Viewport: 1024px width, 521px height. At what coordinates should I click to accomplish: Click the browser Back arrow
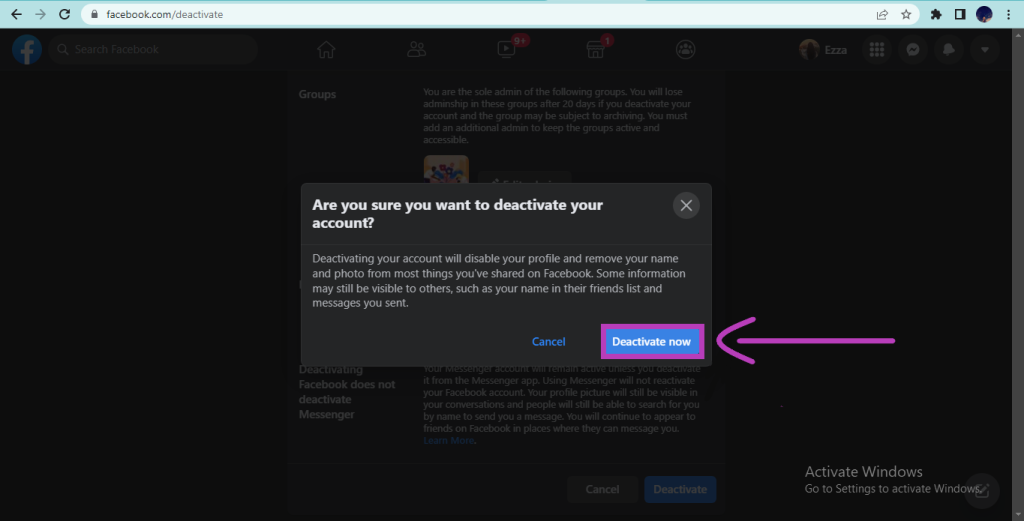(16, 14)
